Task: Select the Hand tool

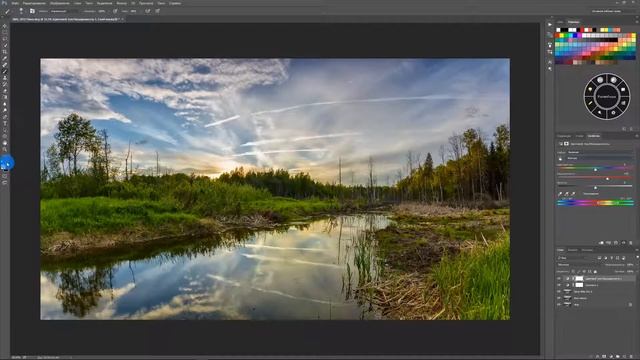Action: point(4,143)
